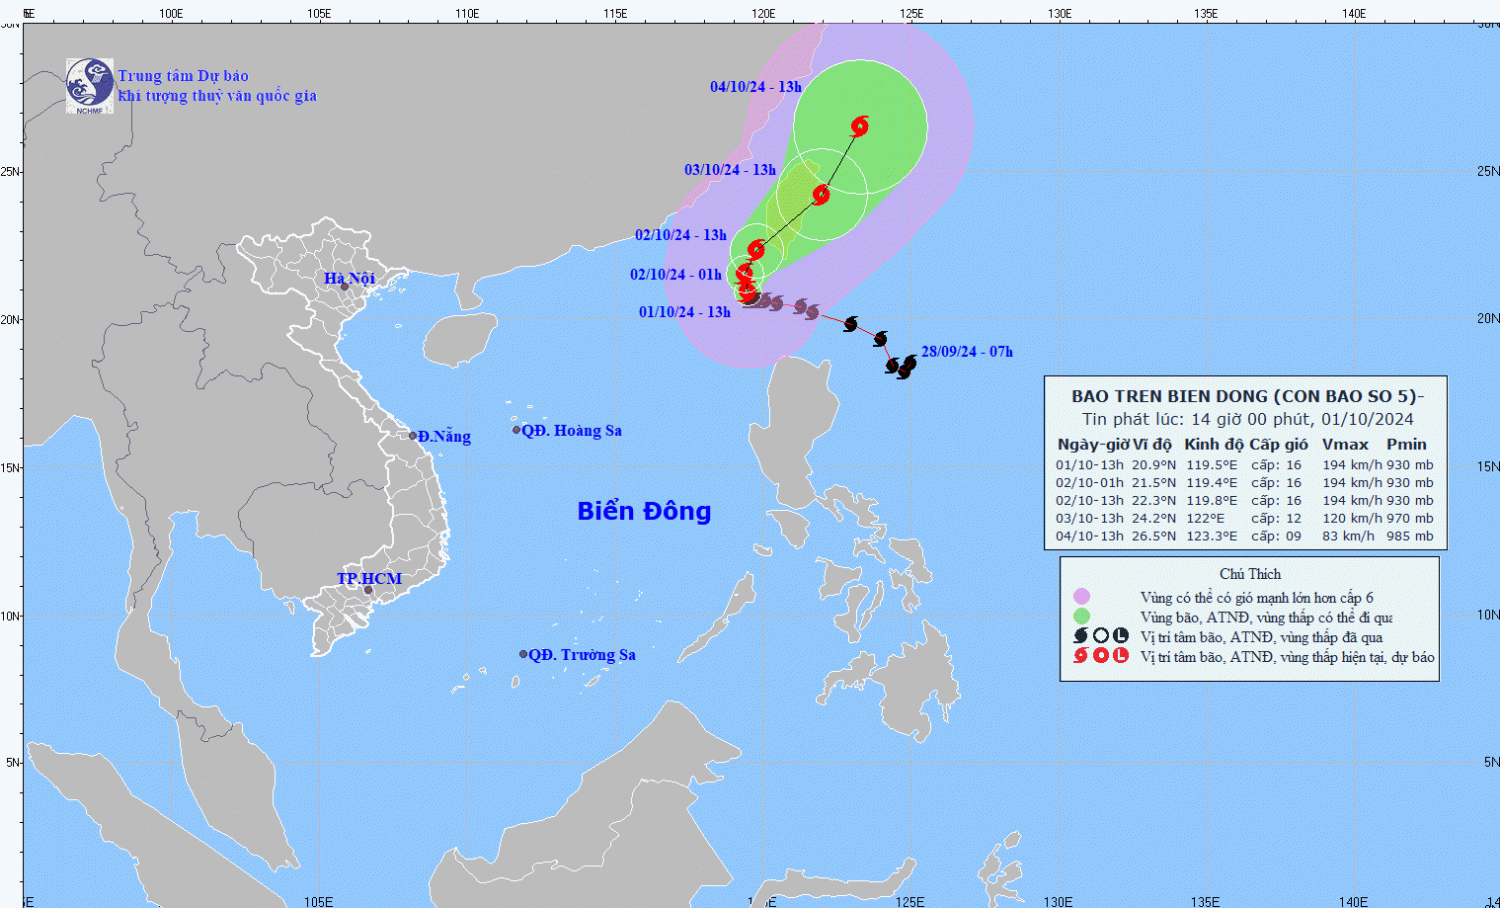The height and width of the screenshot is (908, 1500).
Task: Click the red 'L' low-pressure icon in legend
Action: tap(1121, 656)
